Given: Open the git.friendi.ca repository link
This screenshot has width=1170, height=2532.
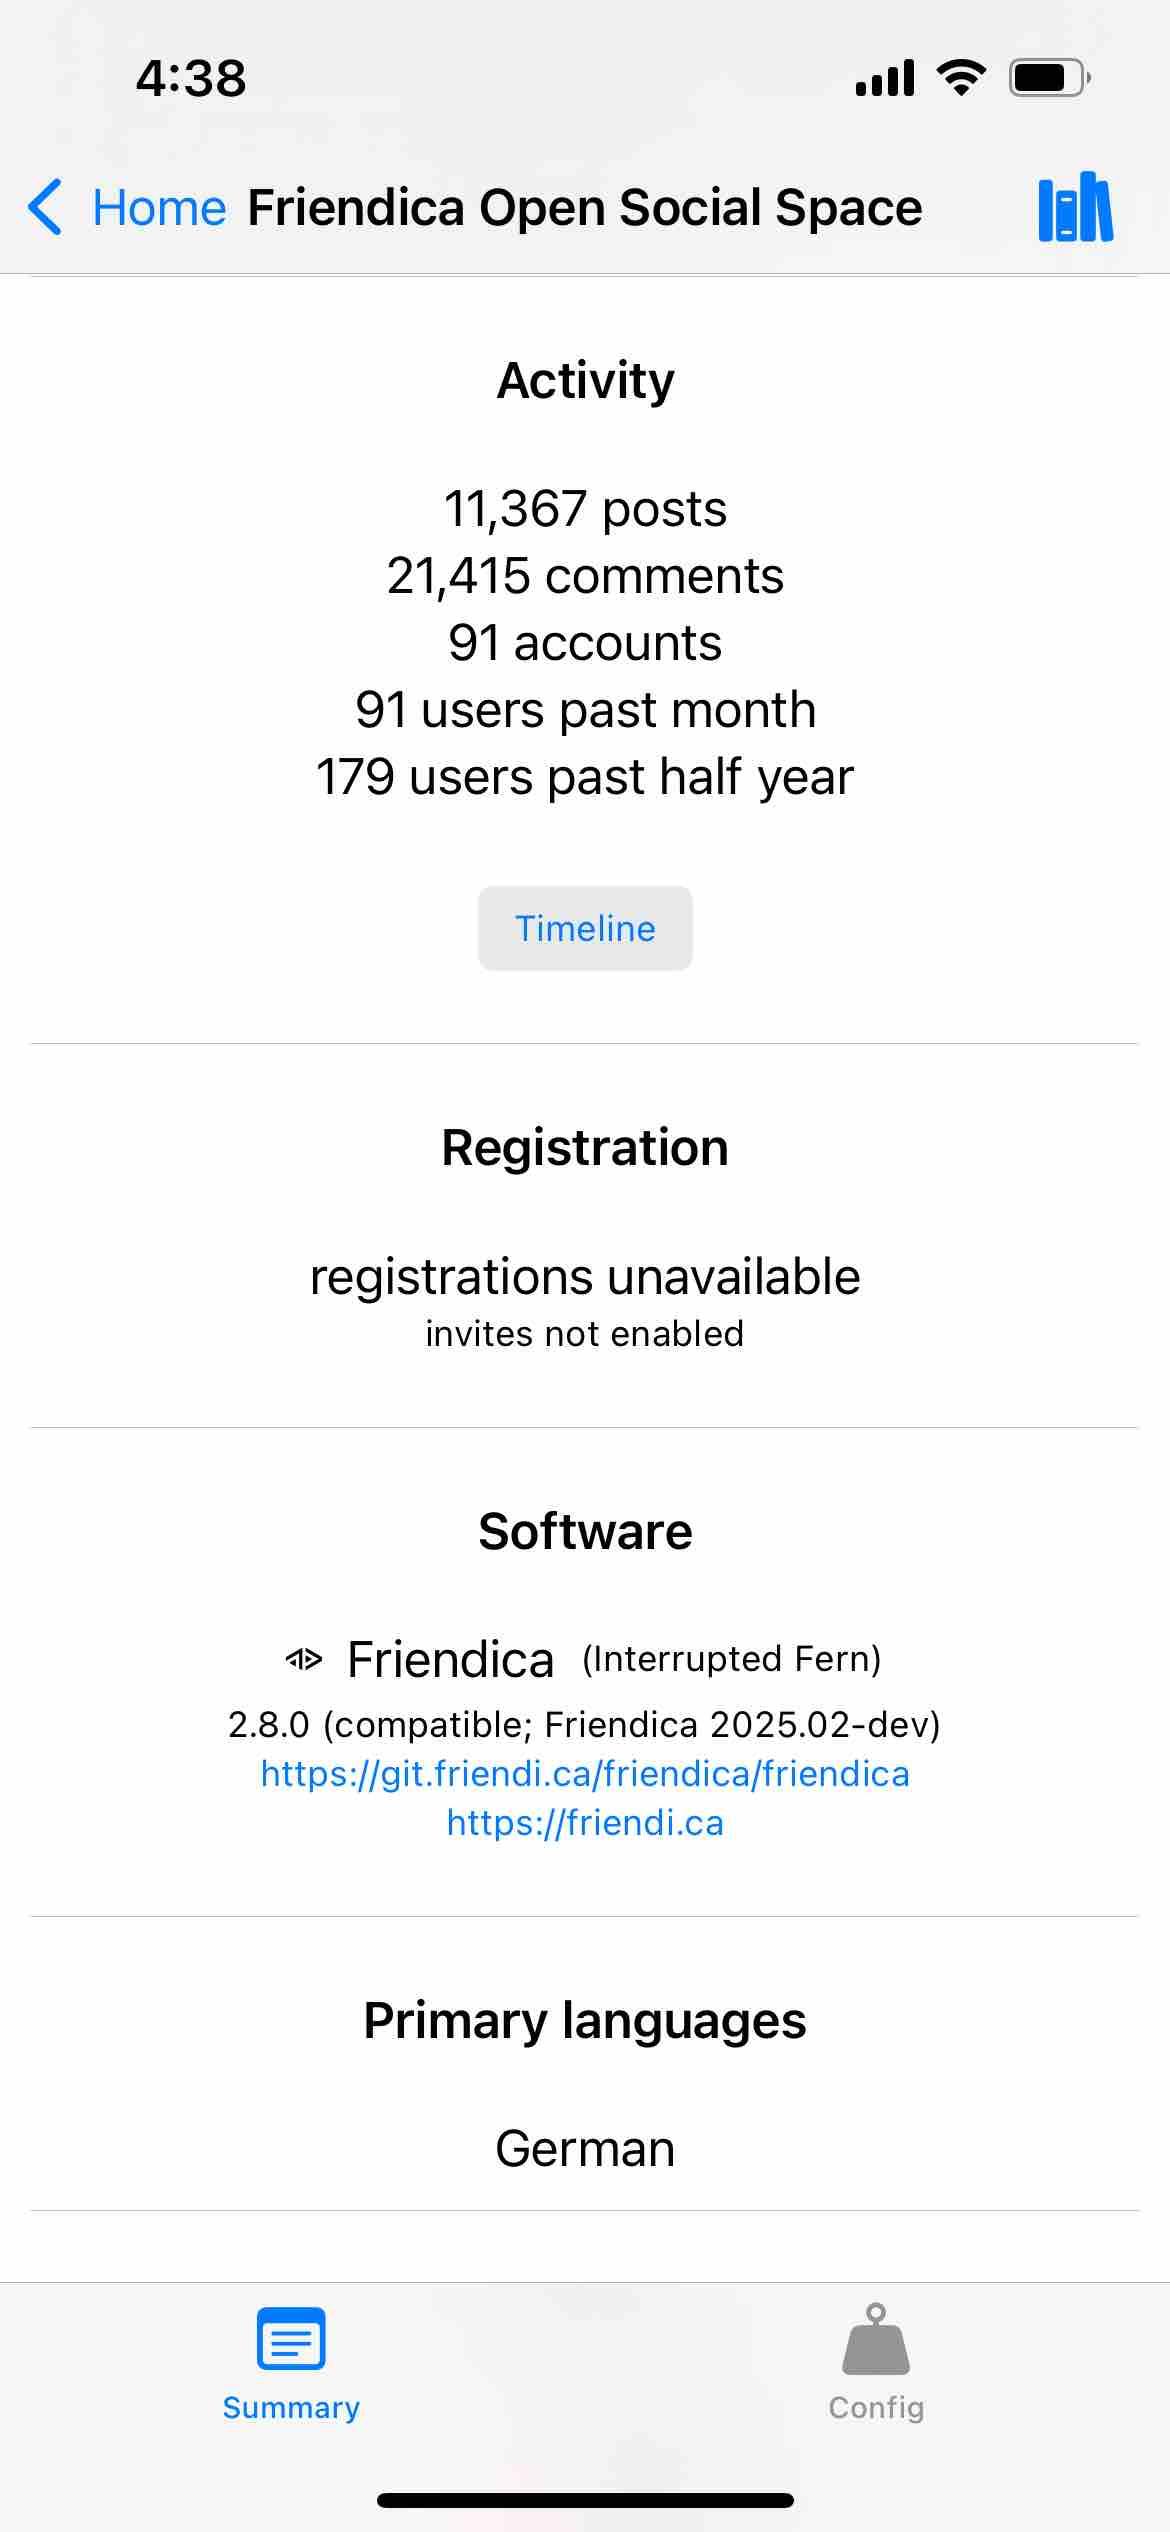Looking at the screenshot, I should click(585, 1774).
